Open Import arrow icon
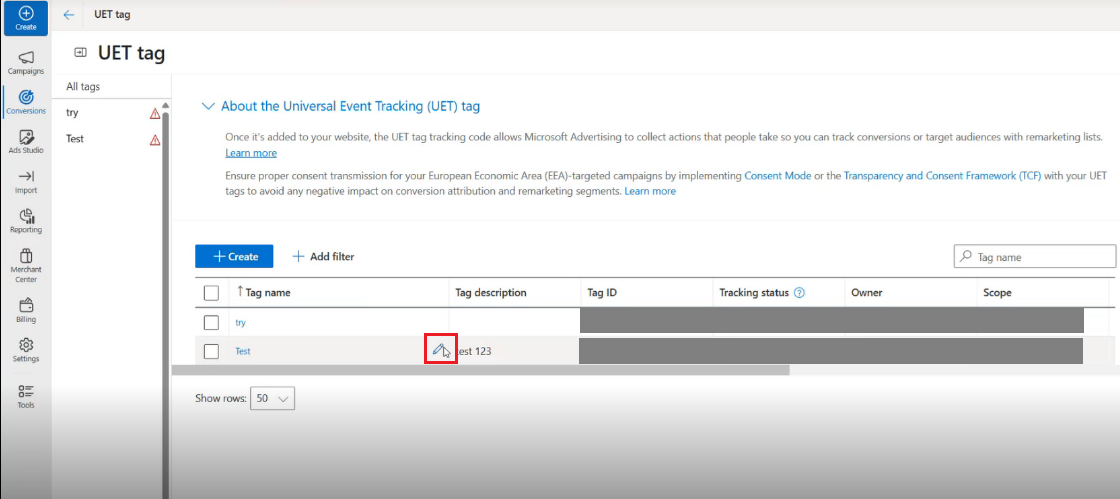The height and width of the screenshot is (499, 1120). (x=26, y=176)
